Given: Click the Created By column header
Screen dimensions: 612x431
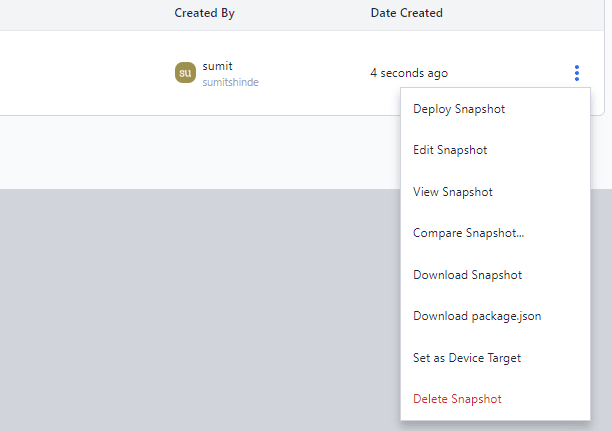Looking at the screenshot, I should pos(205,13).
